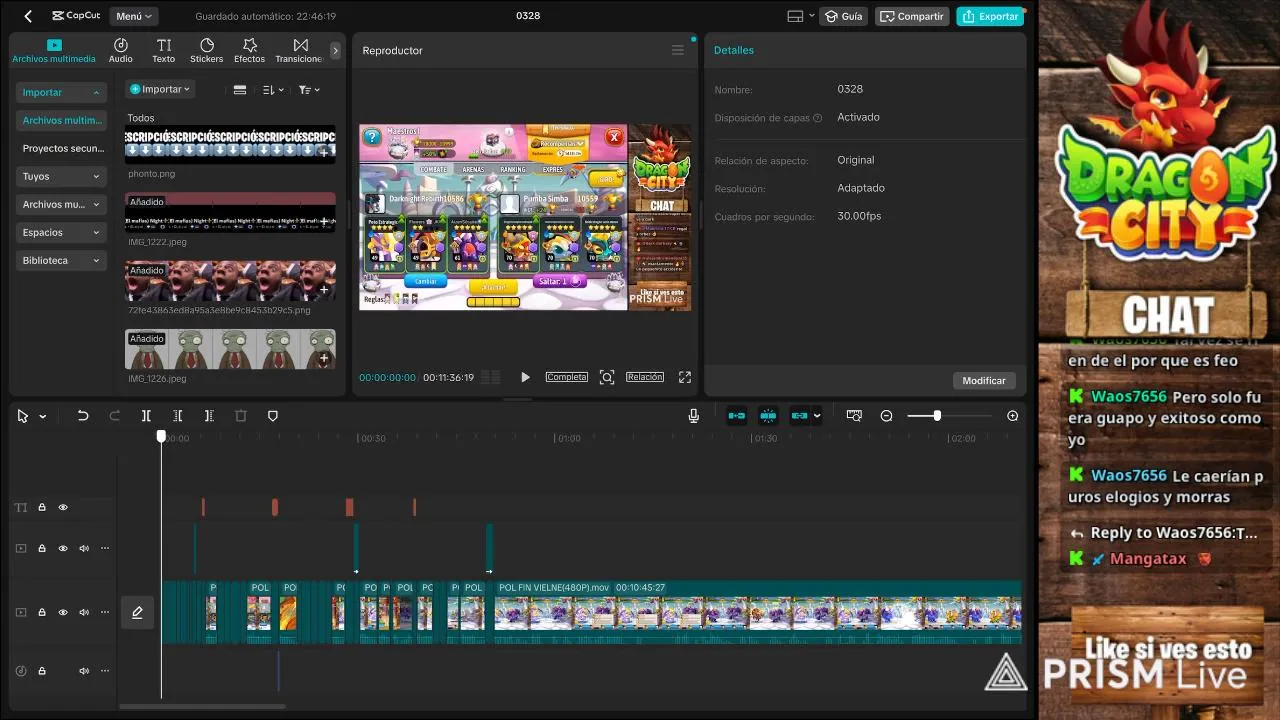Collapse the Importar sidebar section

[x=61, y=92]
